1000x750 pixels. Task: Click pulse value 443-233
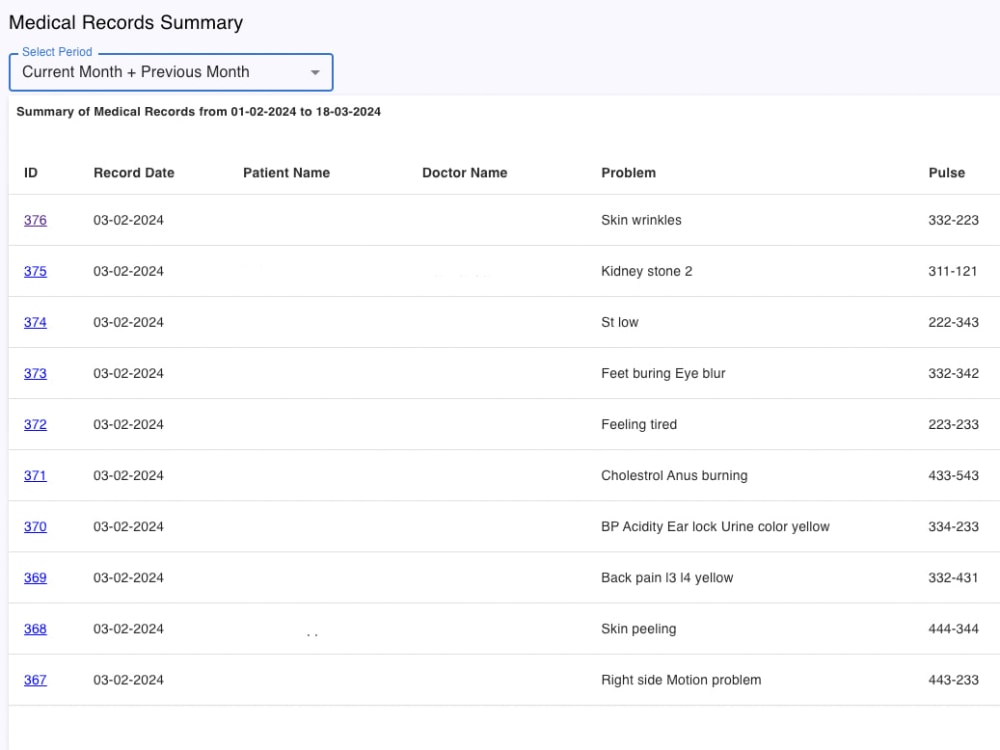pyautogui.click(x=953, y=679)
